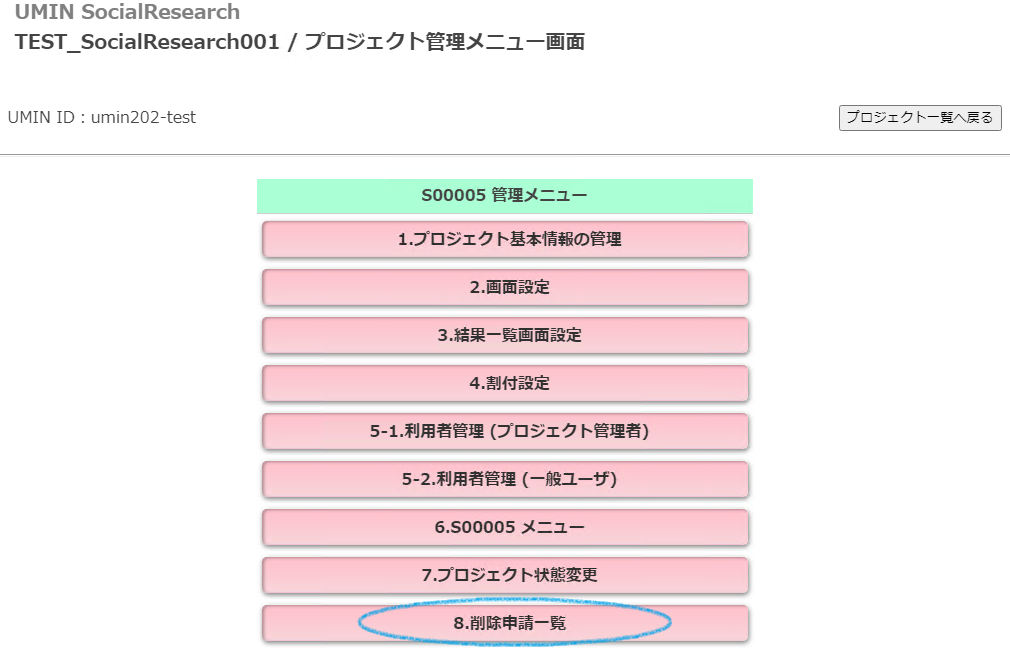Choose 7.プロジェクト状態変更
1010x655 pixels.
(505, 576)
